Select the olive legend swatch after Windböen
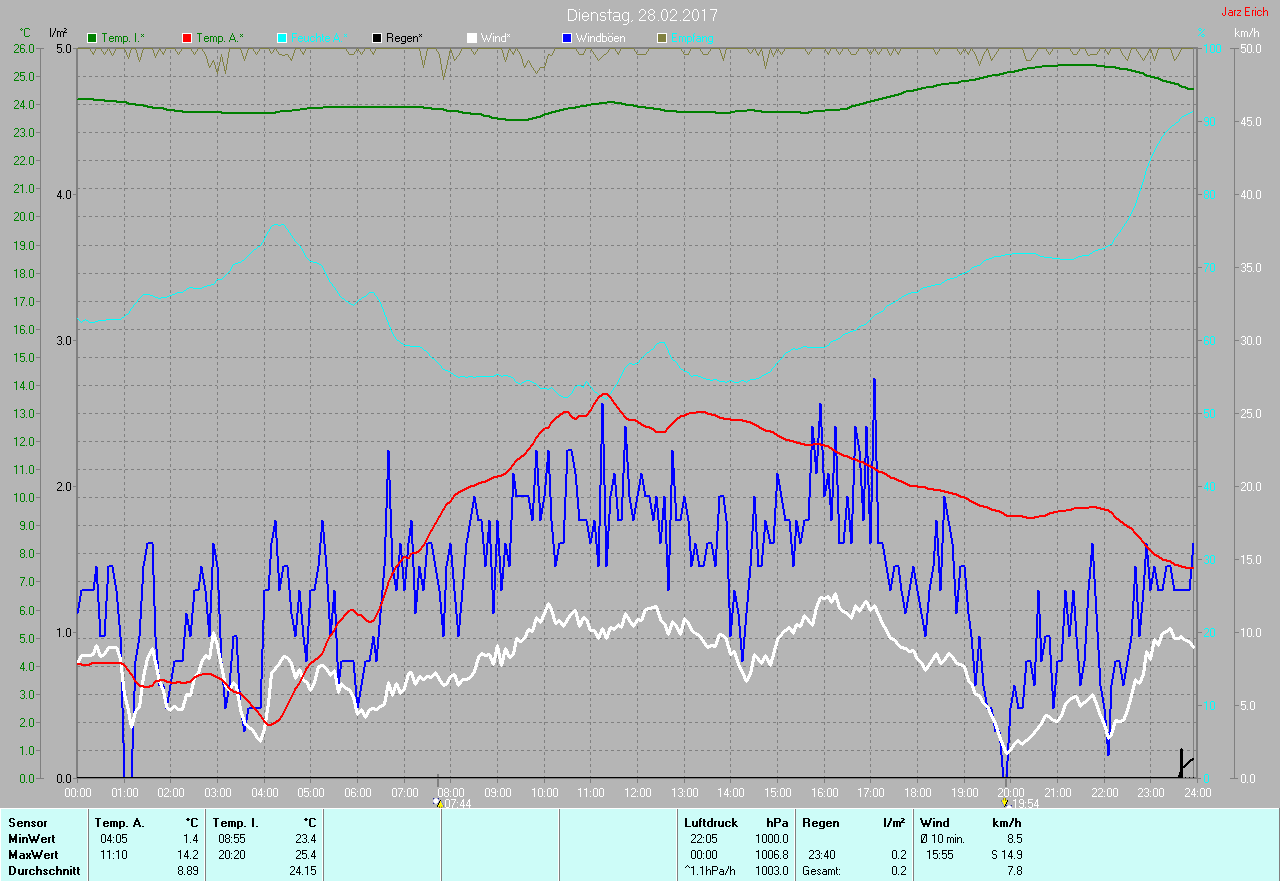The height and width of the screenshot is (881, 1280). [x=661, y=38]
